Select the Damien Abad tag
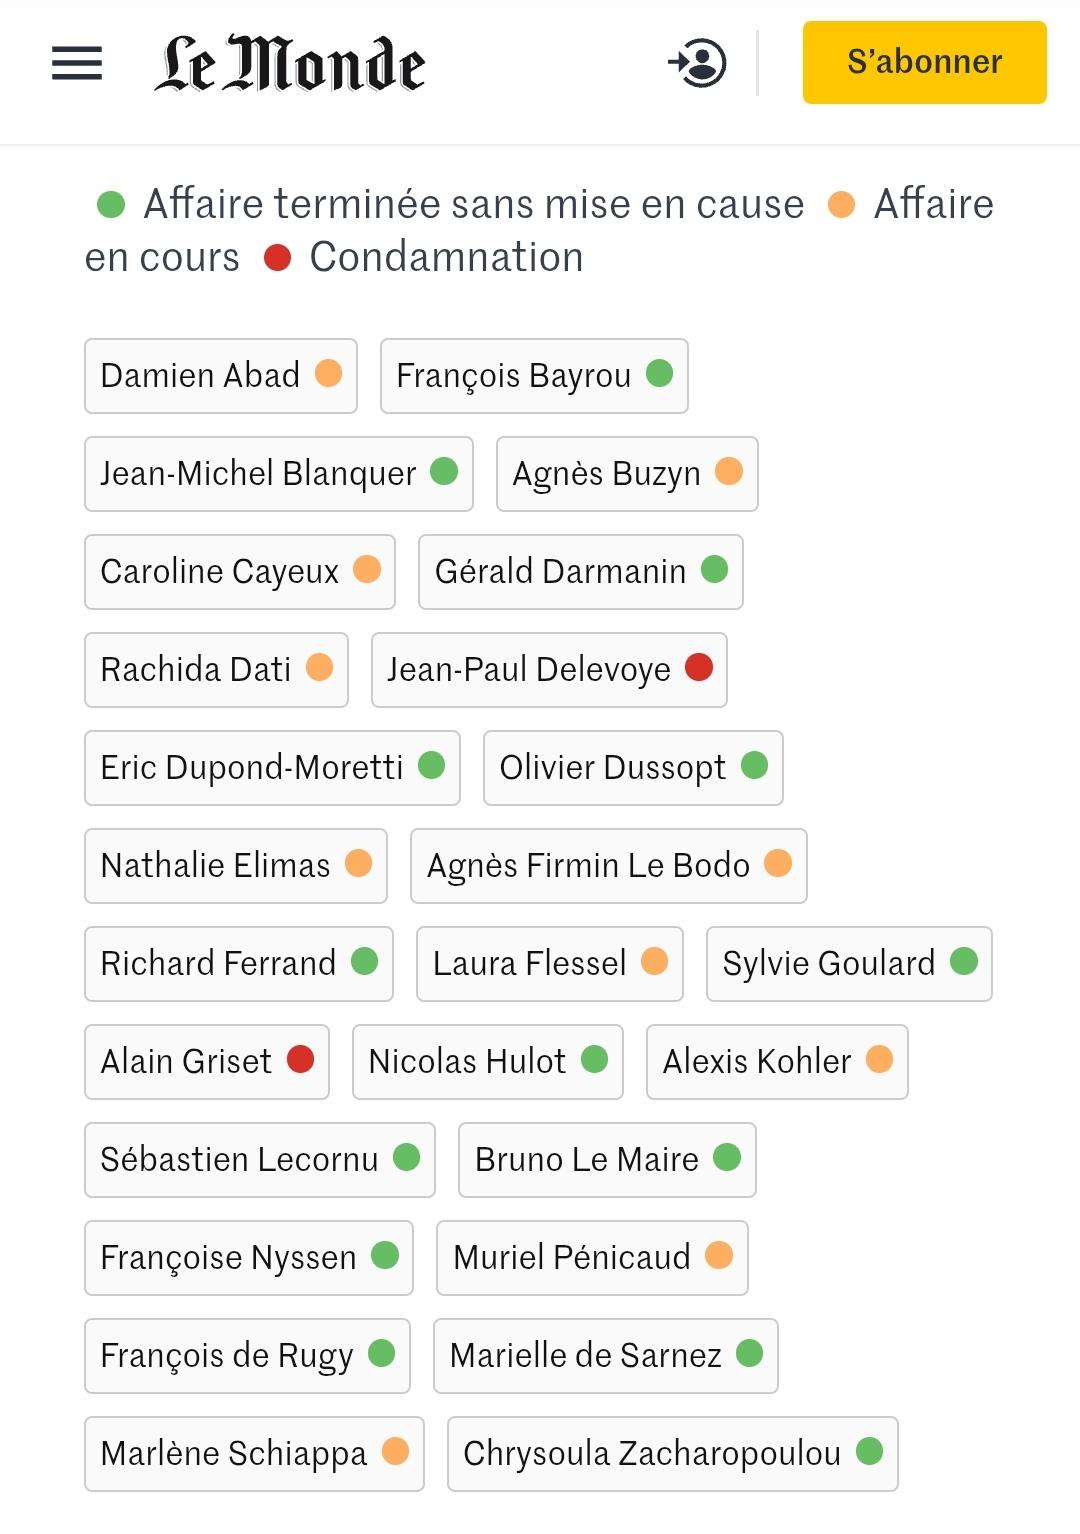Image resolution: width=1080 pixels, height=1534 pixels. 220,376
